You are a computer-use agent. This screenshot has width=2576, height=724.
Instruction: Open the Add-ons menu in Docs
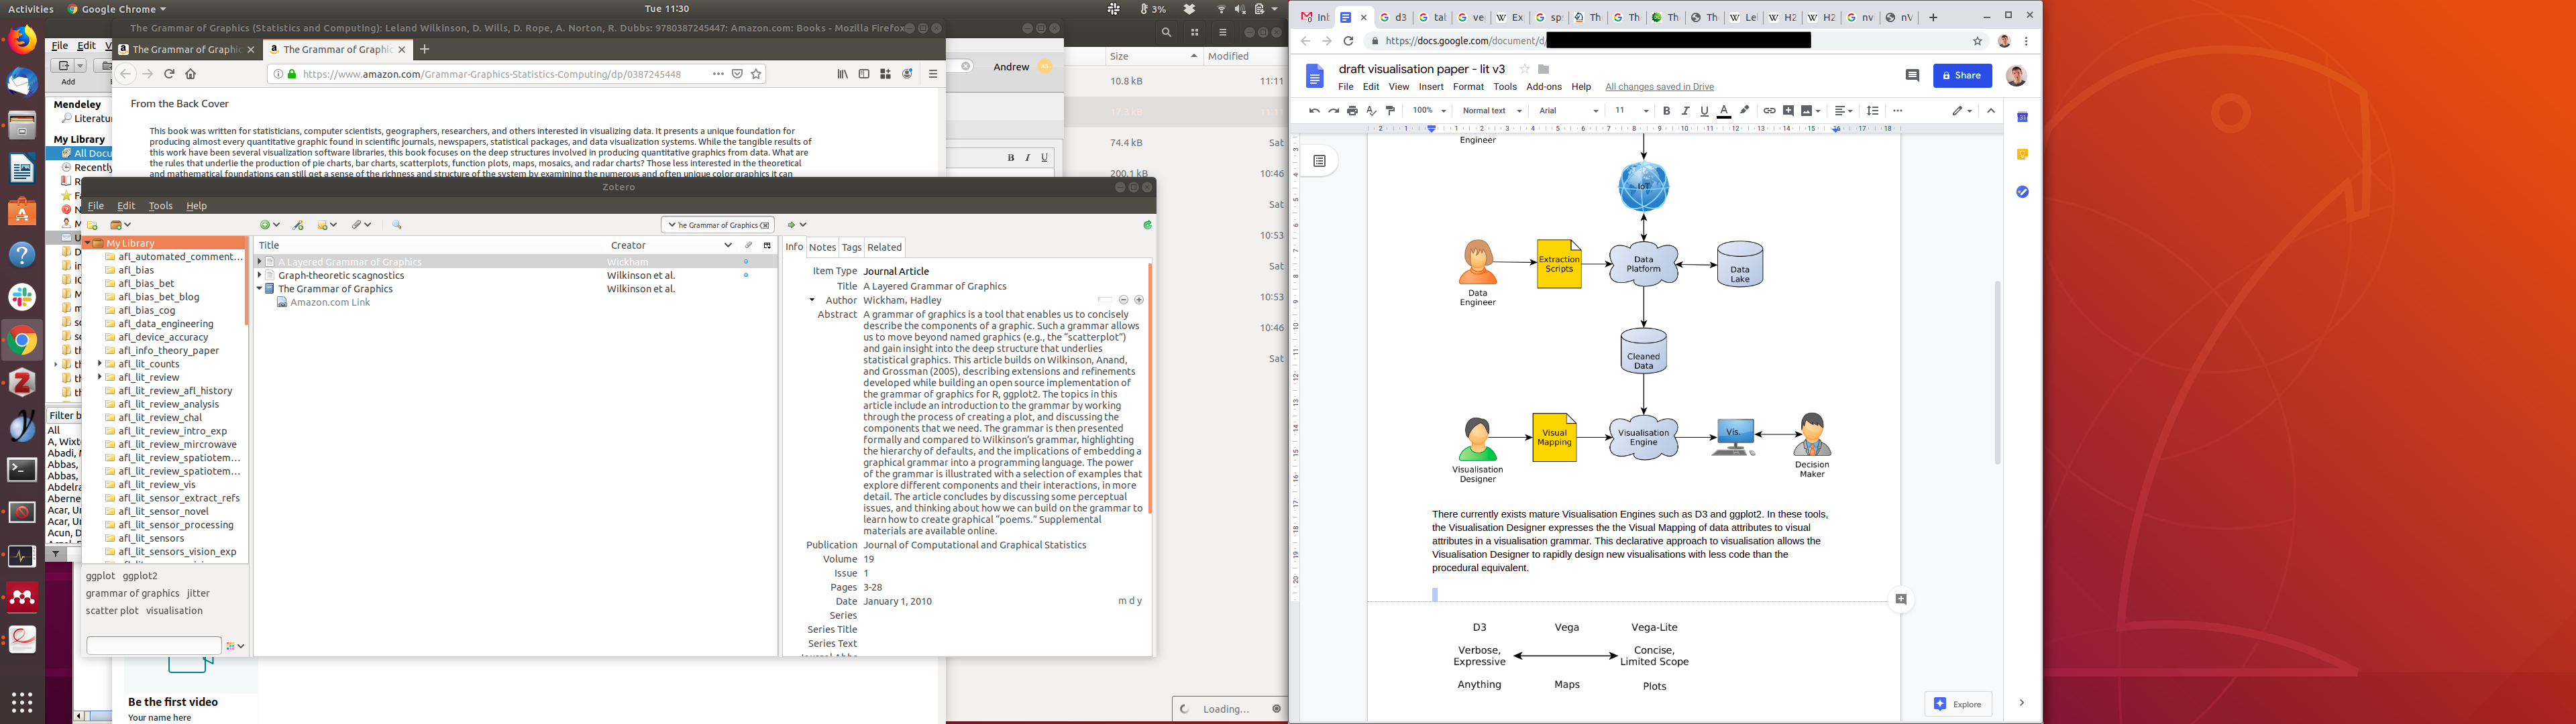pyautogui.click(x=1544, y=87)
